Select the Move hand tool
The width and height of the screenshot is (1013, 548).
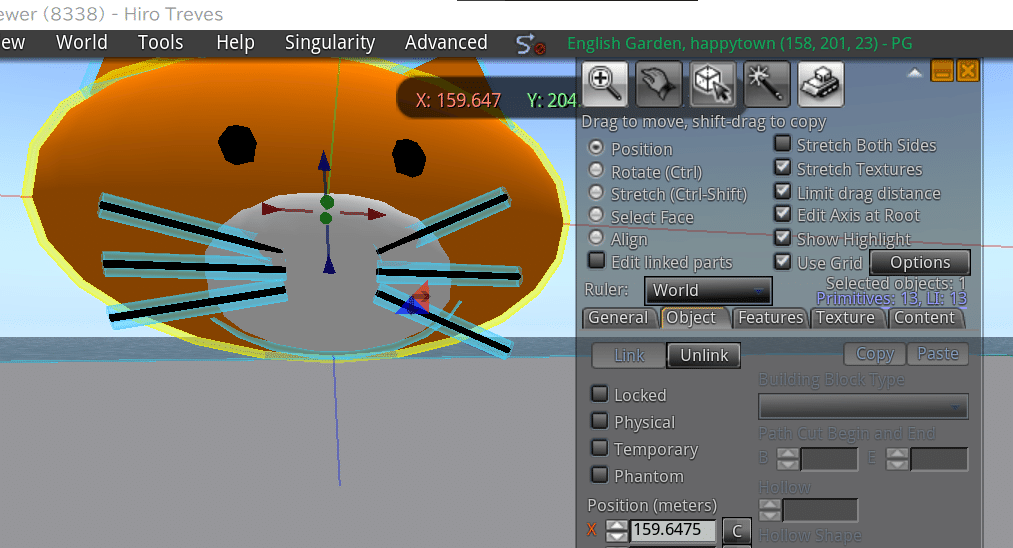click(x=658, y=84)
